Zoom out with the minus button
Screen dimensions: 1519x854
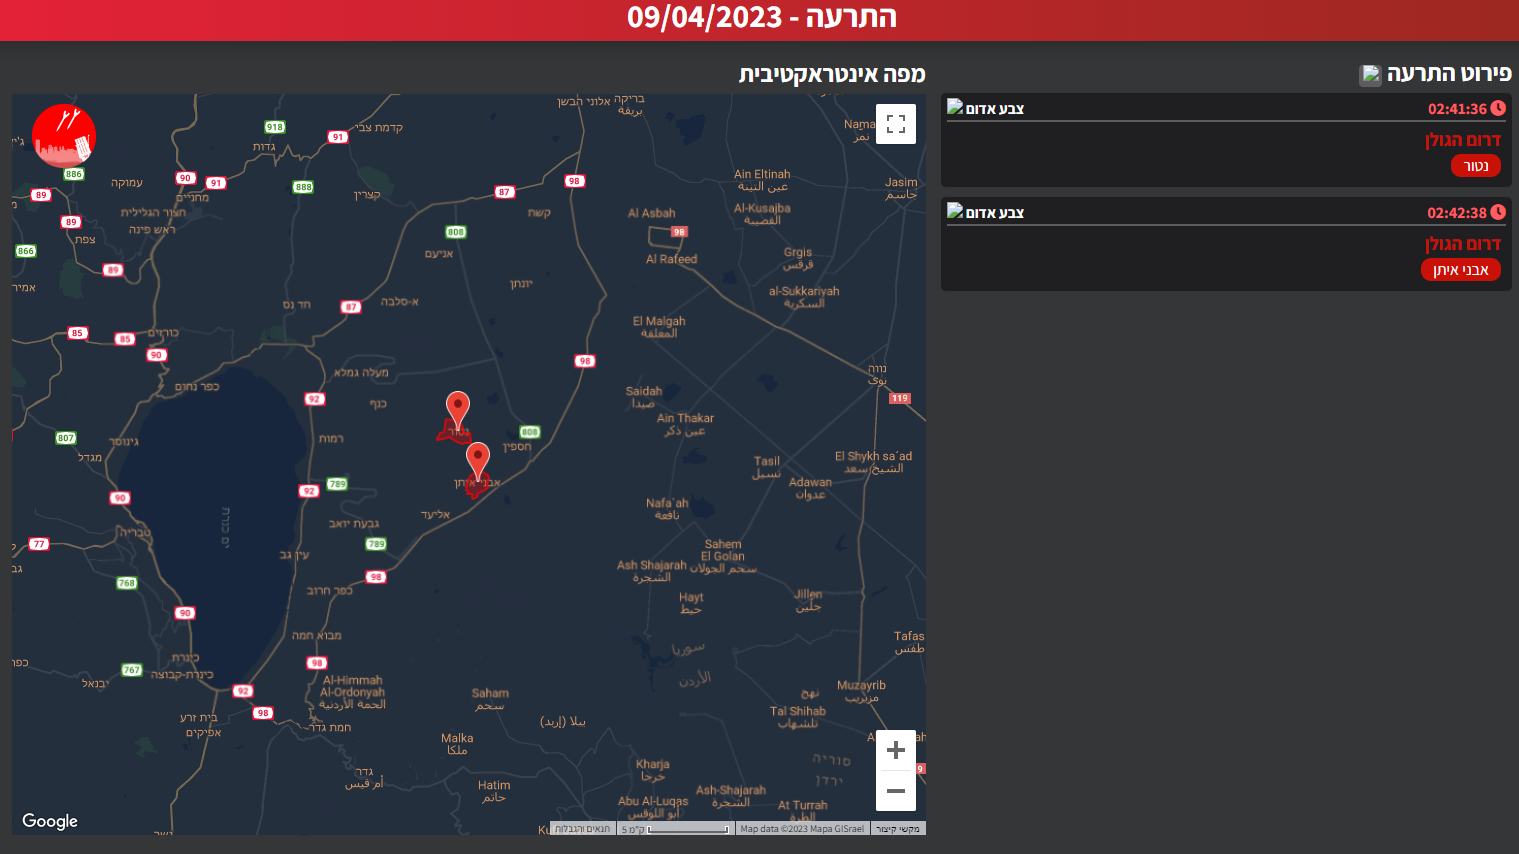coord(895,791)
